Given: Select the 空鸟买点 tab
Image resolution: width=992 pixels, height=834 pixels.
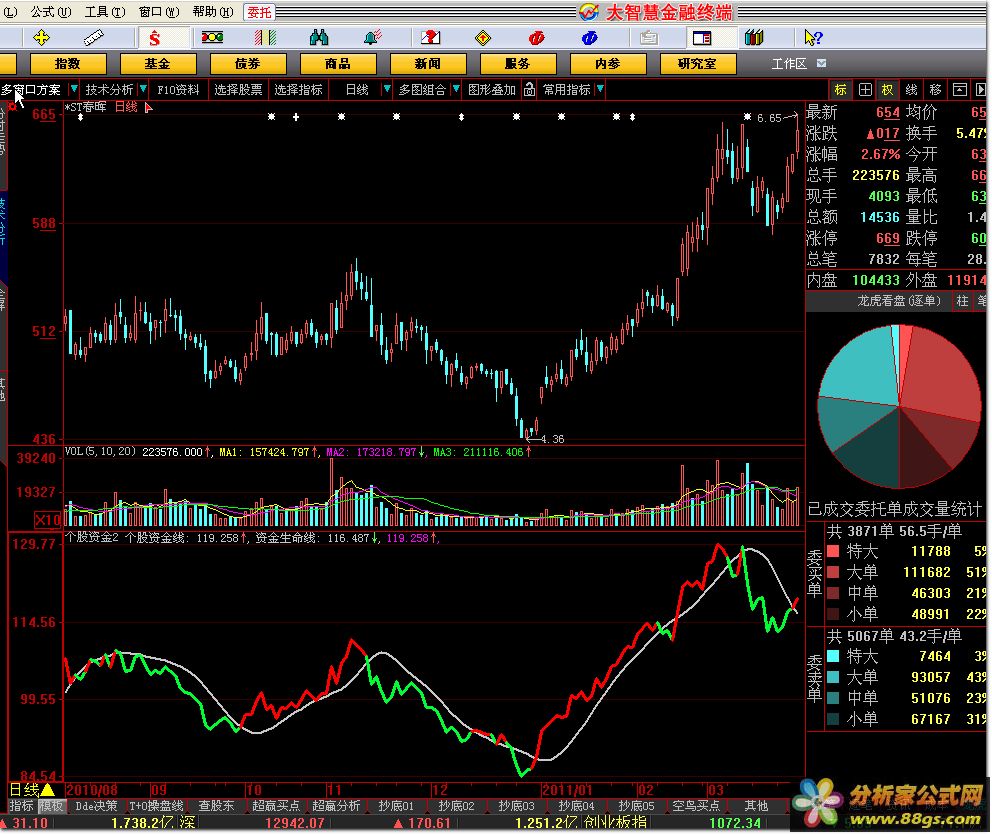Looking at the screenshot, I should (696, 806).
